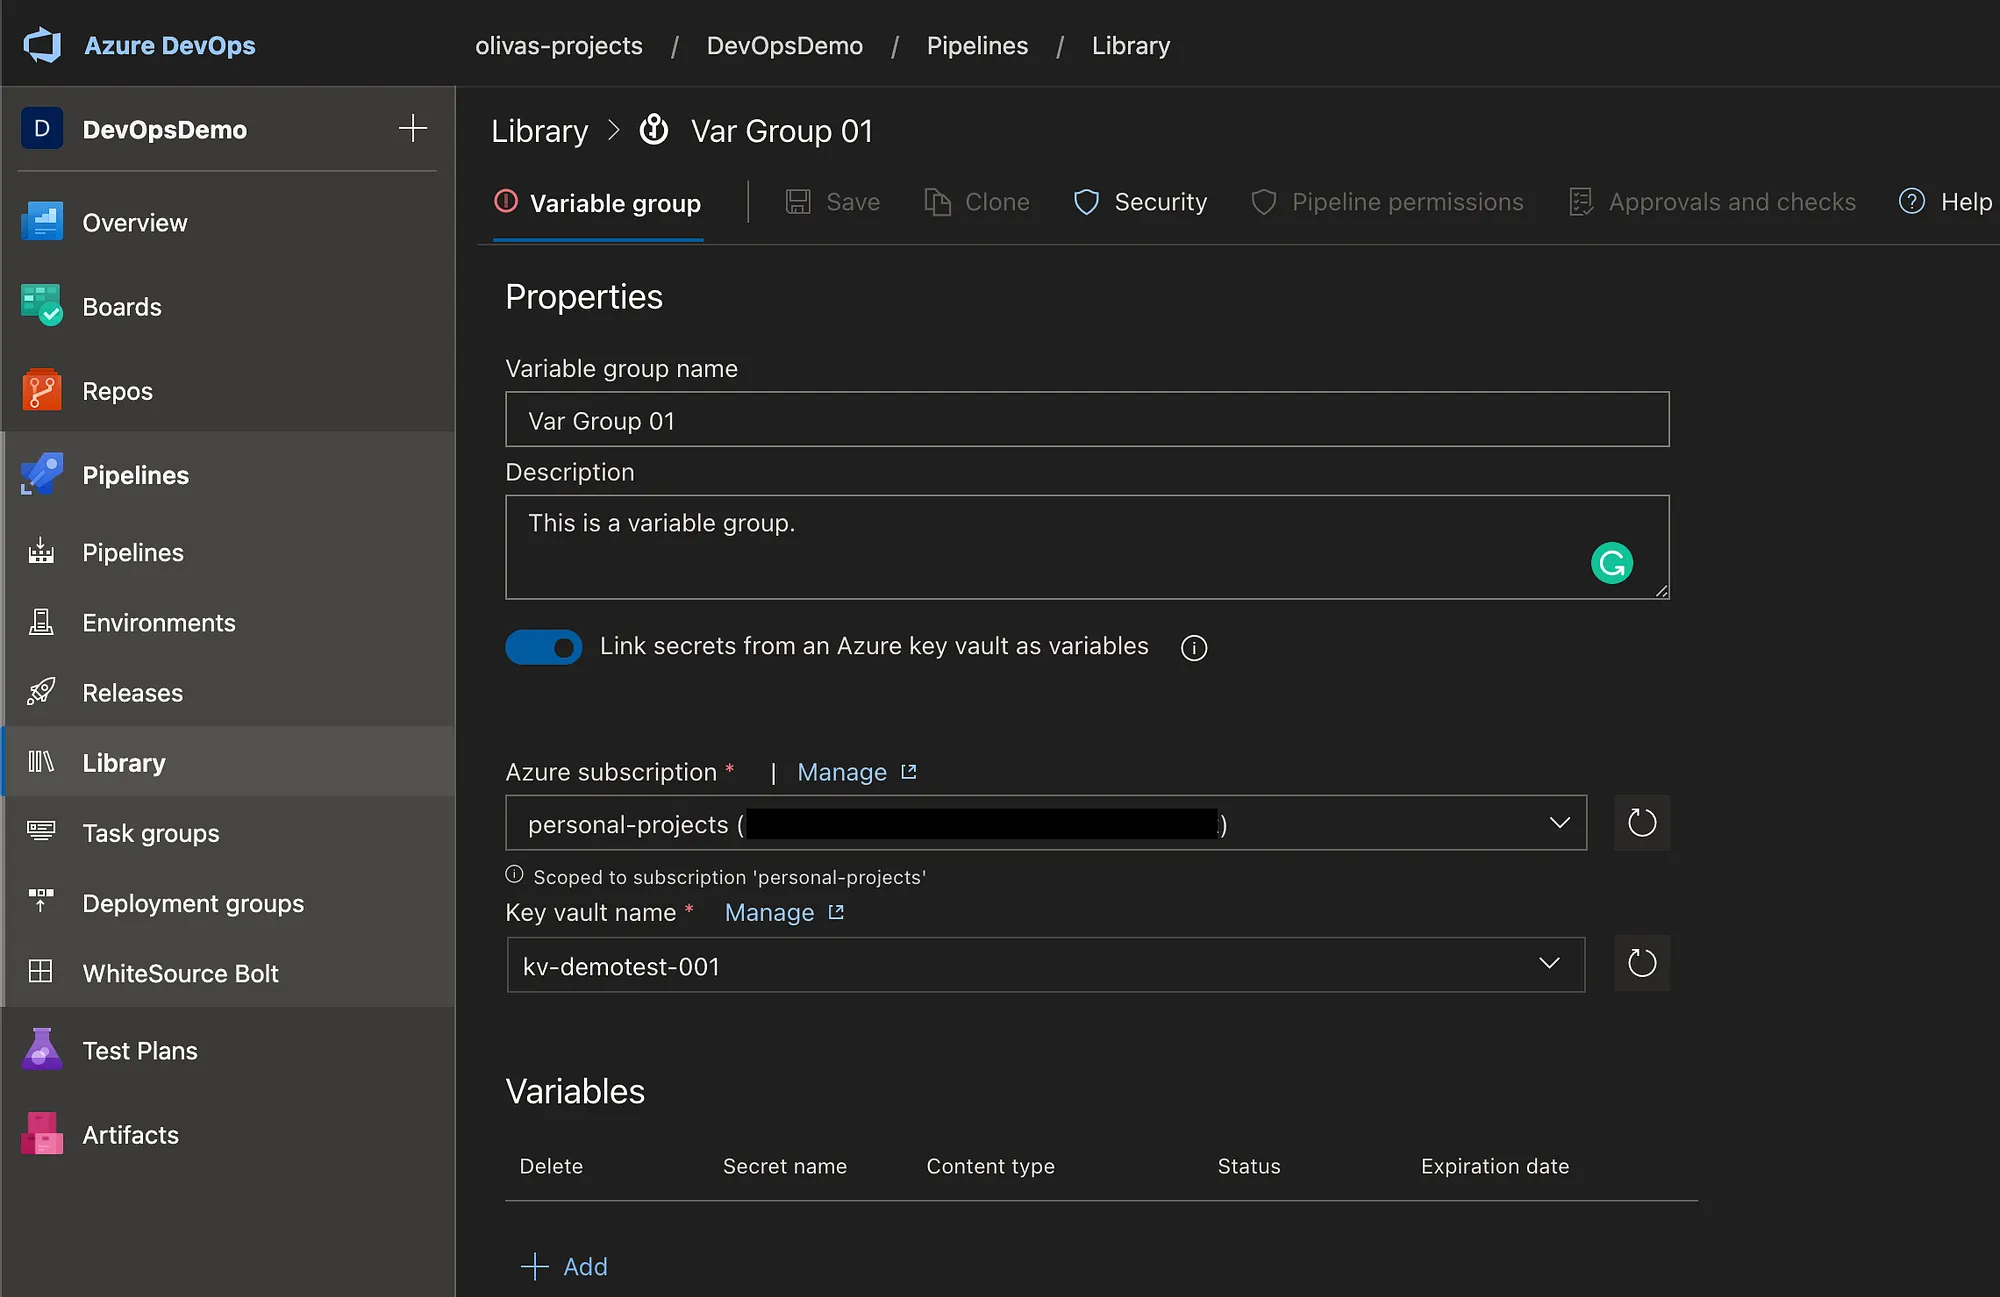This screenshot has width=2000, height=1297.
Task: Click the DevOpsDemo project avatar icon
Action: tap(42, 129)
